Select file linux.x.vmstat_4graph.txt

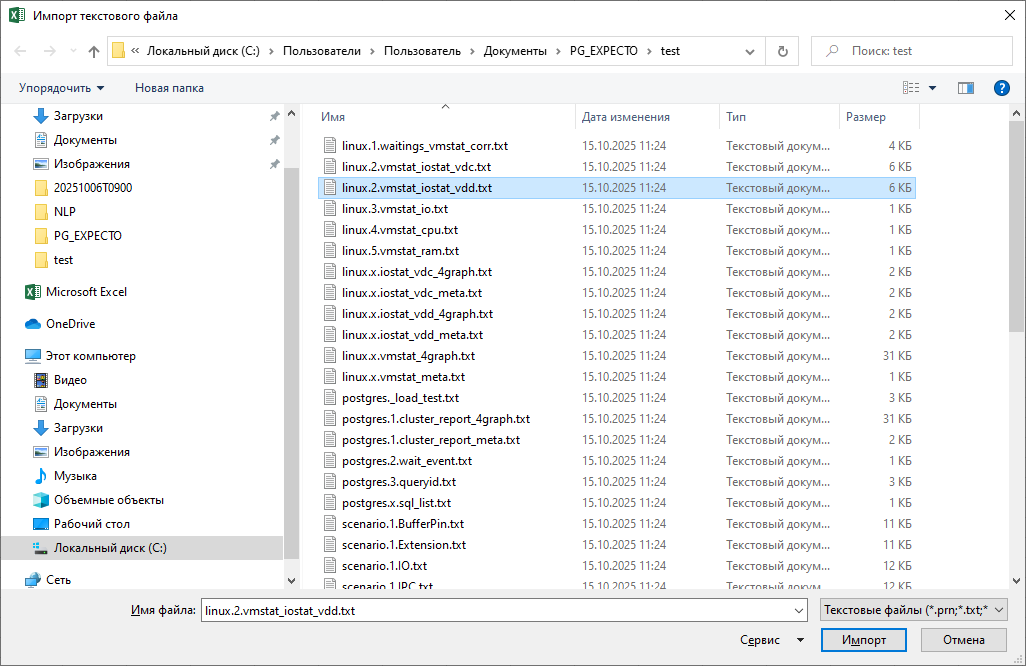point(408,356)
